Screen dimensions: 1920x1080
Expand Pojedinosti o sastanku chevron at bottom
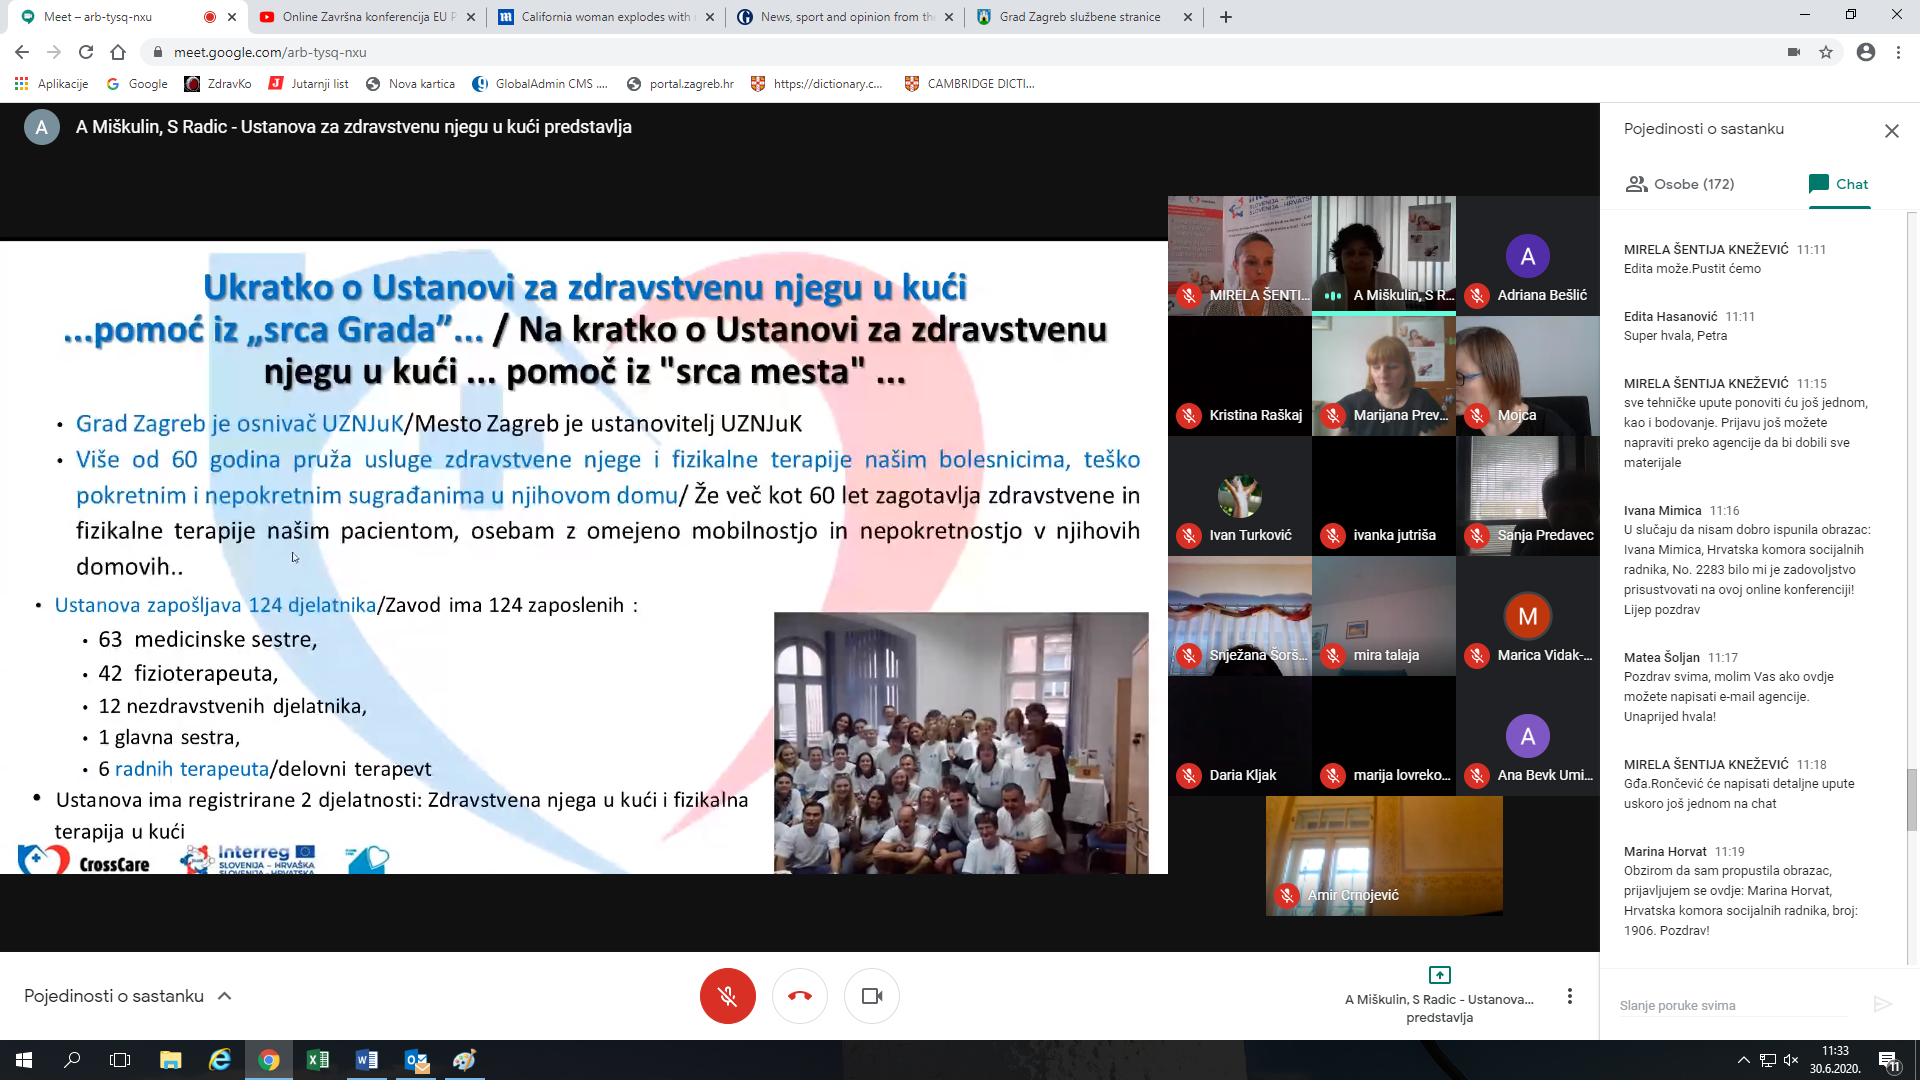(225, 996)
